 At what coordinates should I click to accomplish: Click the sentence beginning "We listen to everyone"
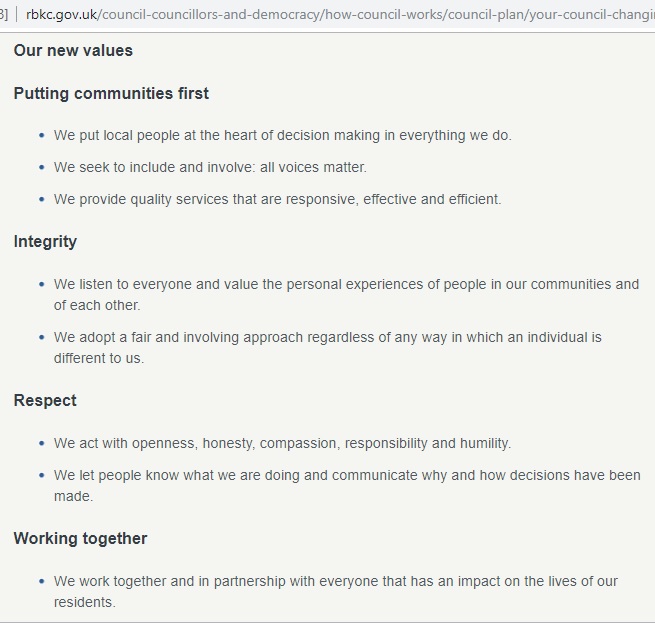346,284
